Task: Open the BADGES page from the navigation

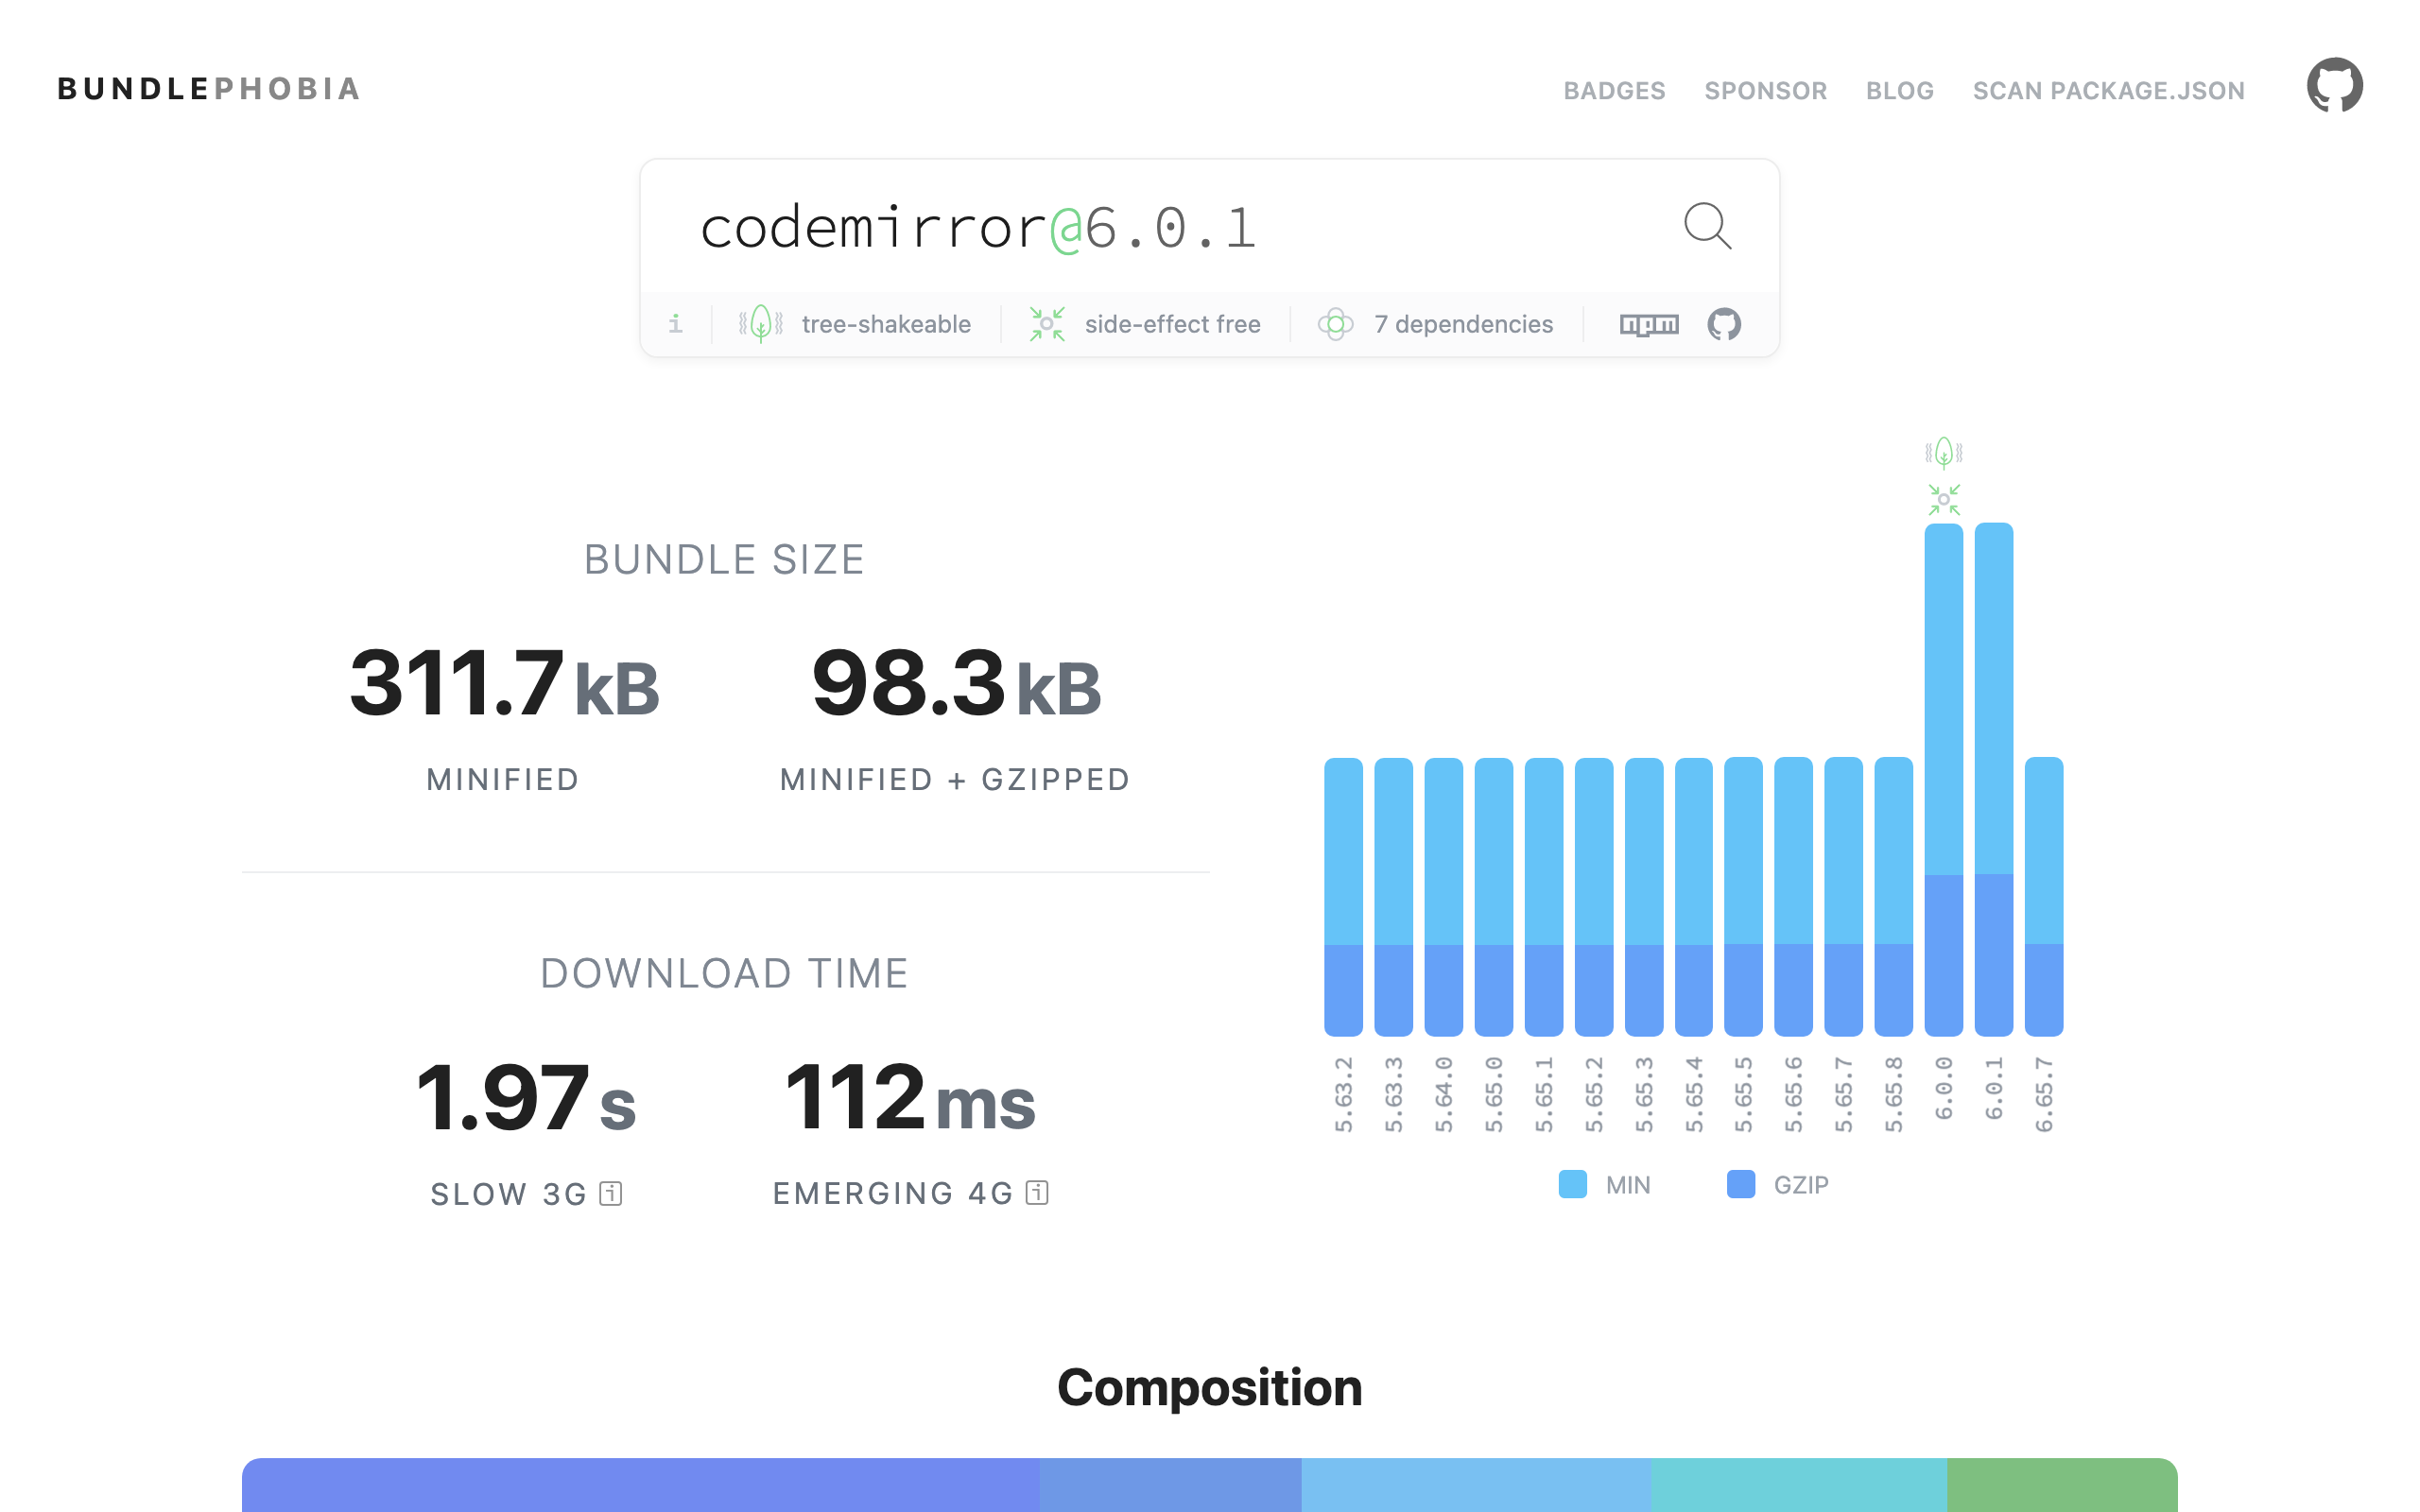Action: coord(1614,90)
